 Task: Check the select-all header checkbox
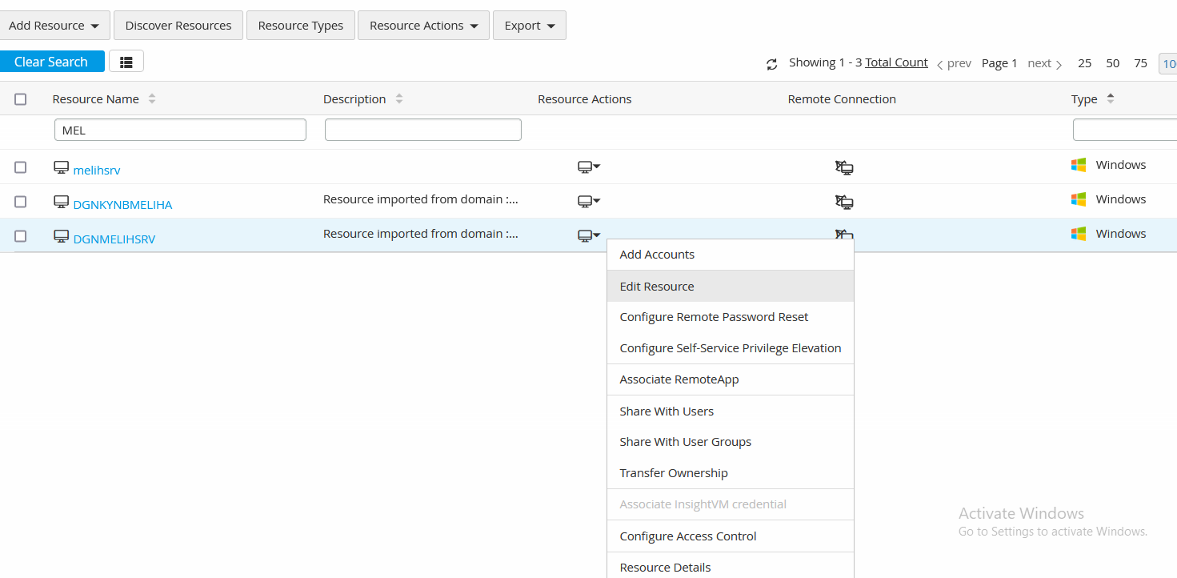coord(20,99)
